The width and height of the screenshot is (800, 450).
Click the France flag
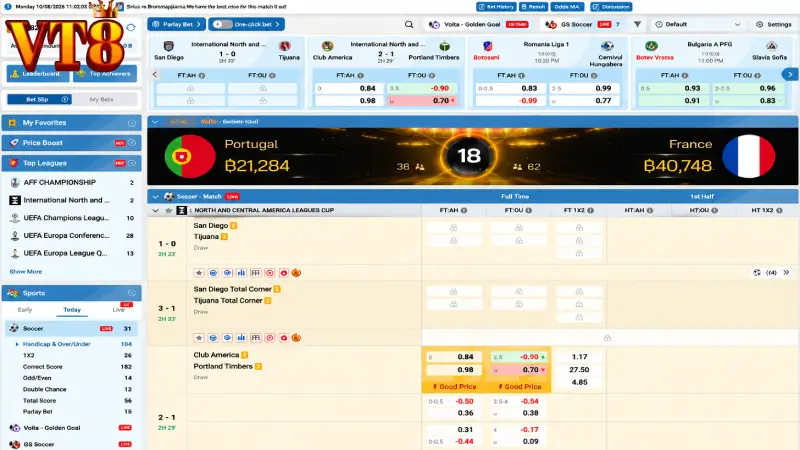coord(749,156)
